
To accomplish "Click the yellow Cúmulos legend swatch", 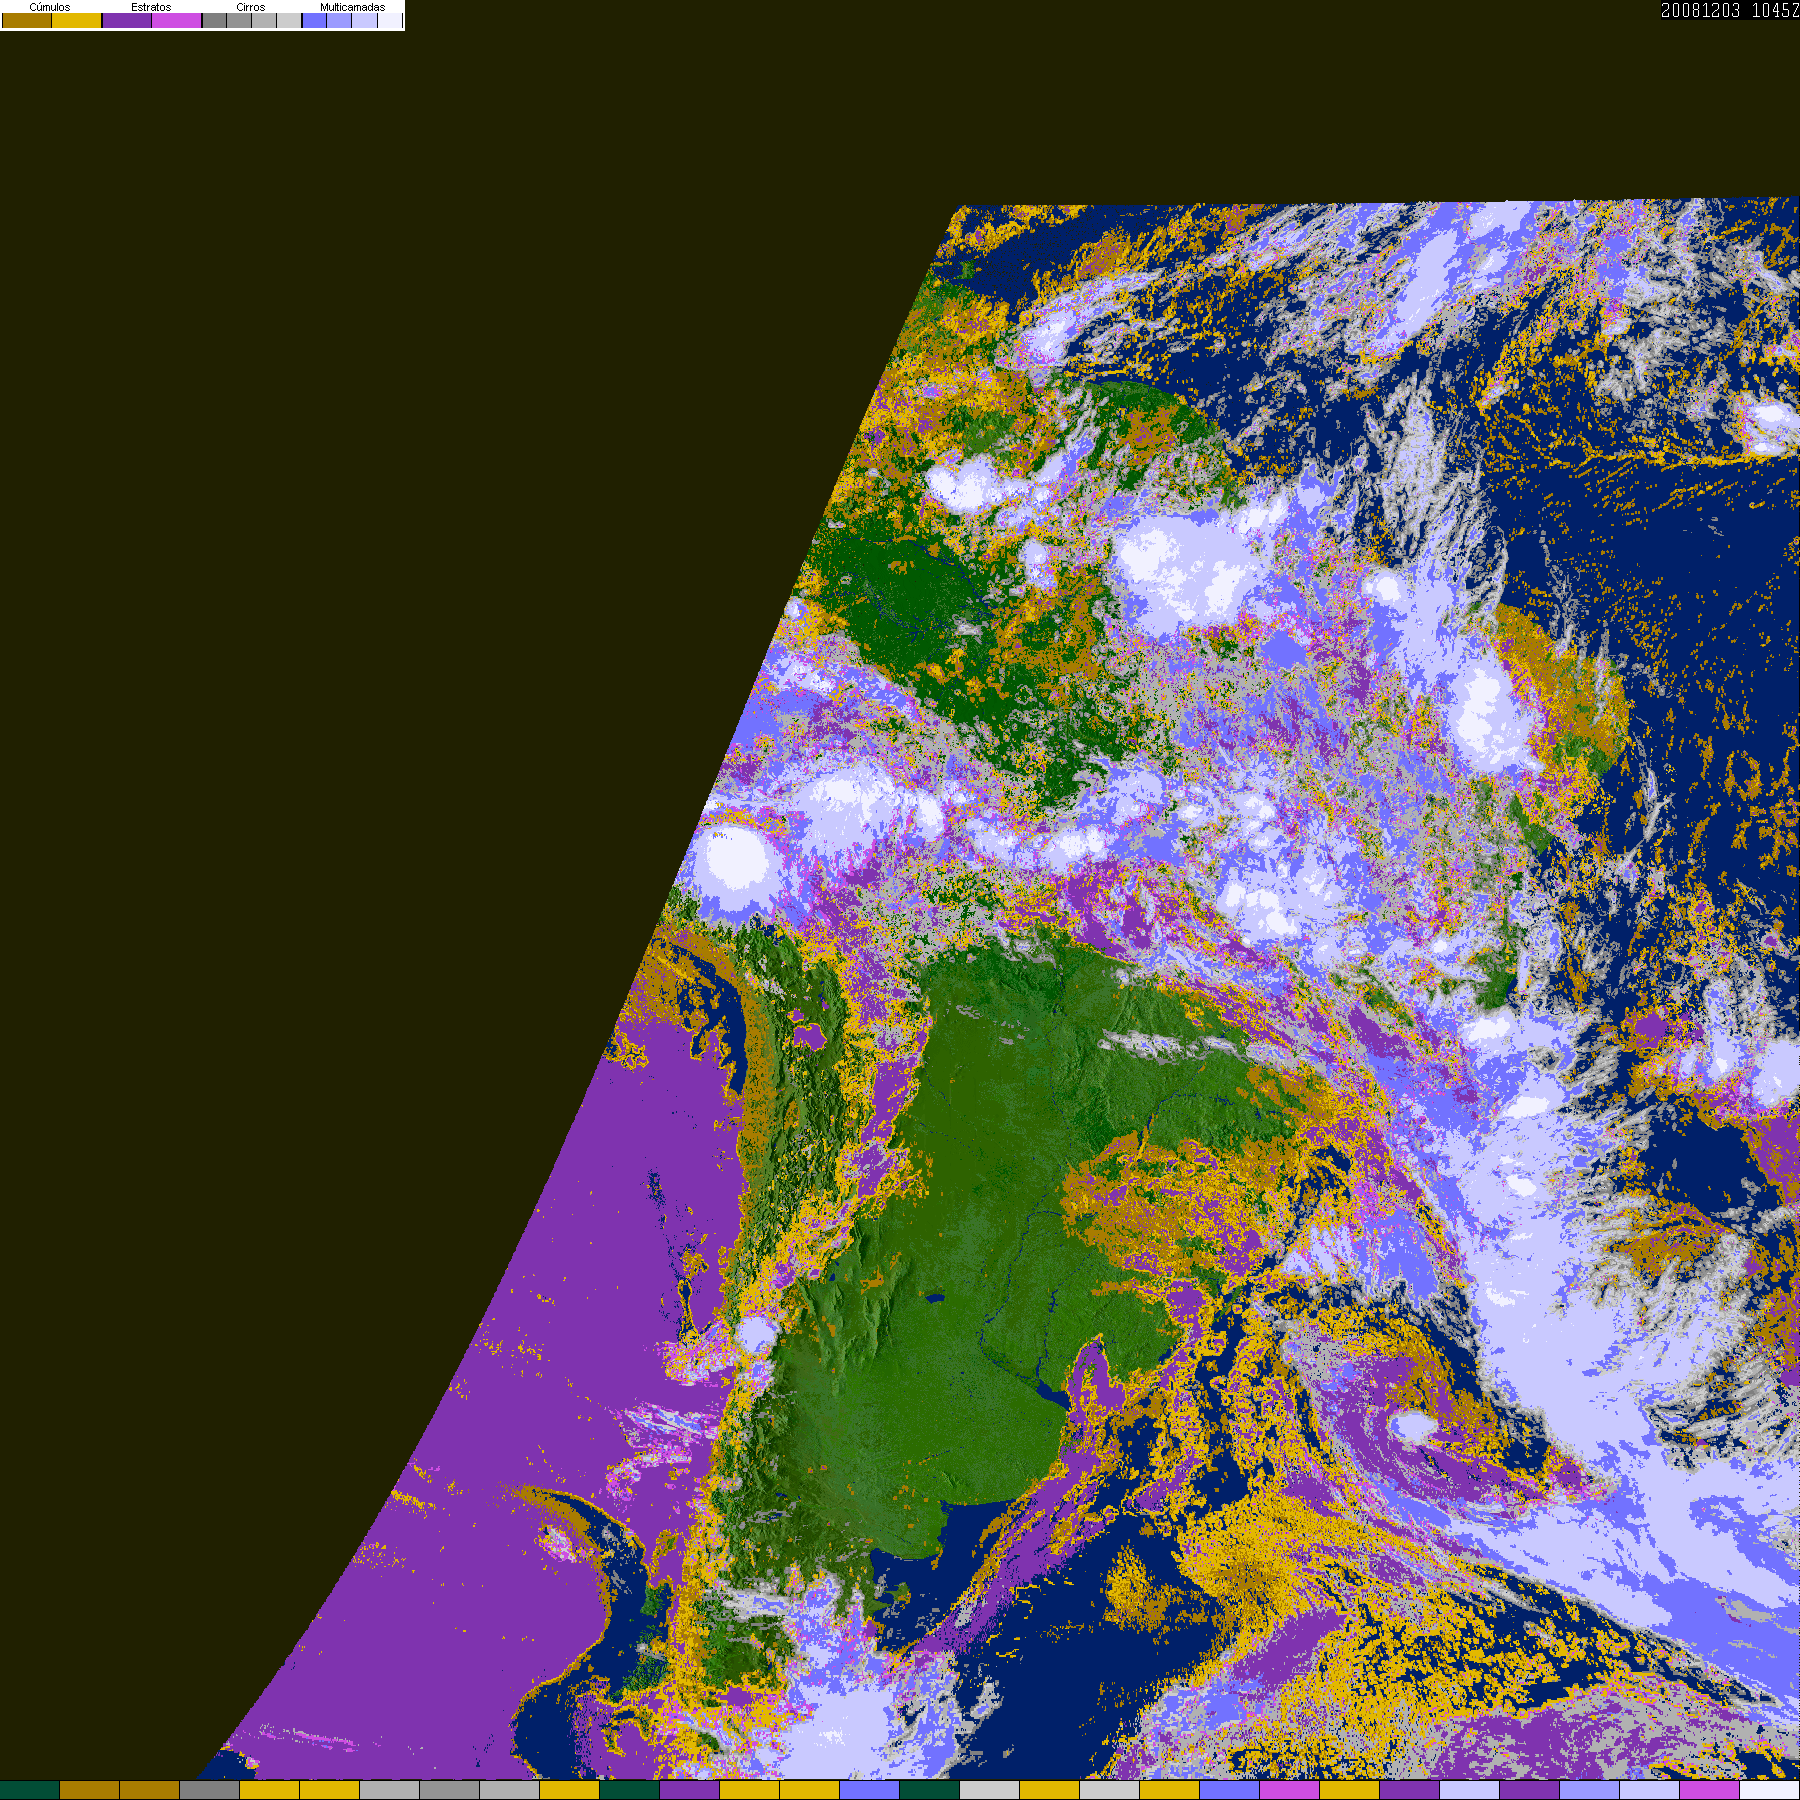I will pyautogui.click(x=77, y=20).
